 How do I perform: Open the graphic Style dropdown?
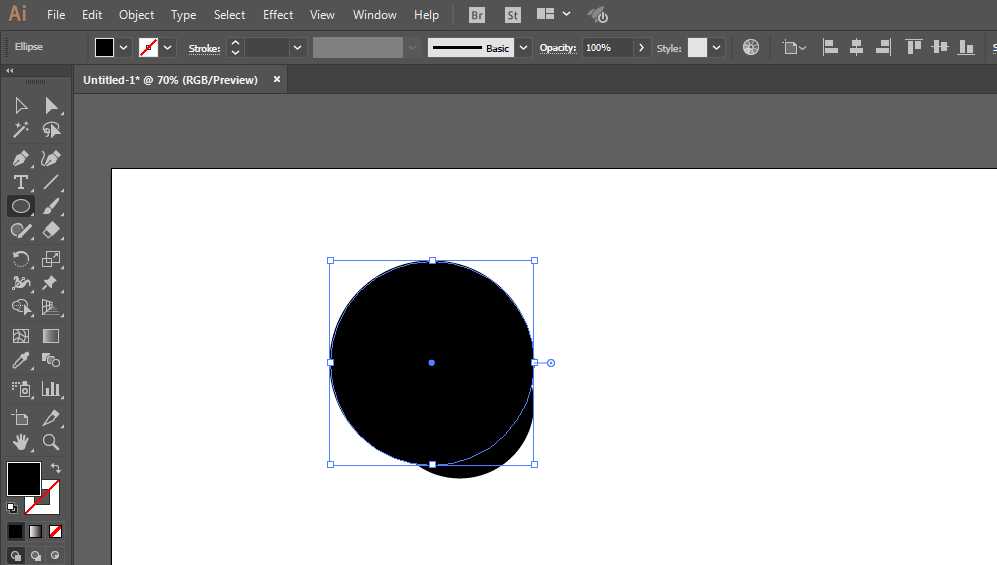(x=716, y=47)
